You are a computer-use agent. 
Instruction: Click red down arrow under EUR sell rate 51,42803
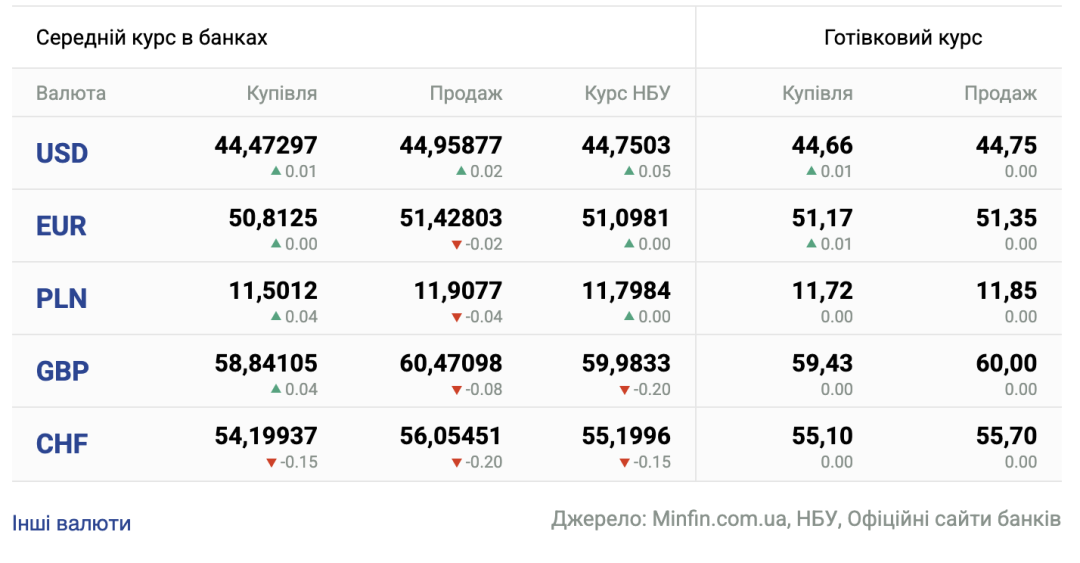point(456,245)
